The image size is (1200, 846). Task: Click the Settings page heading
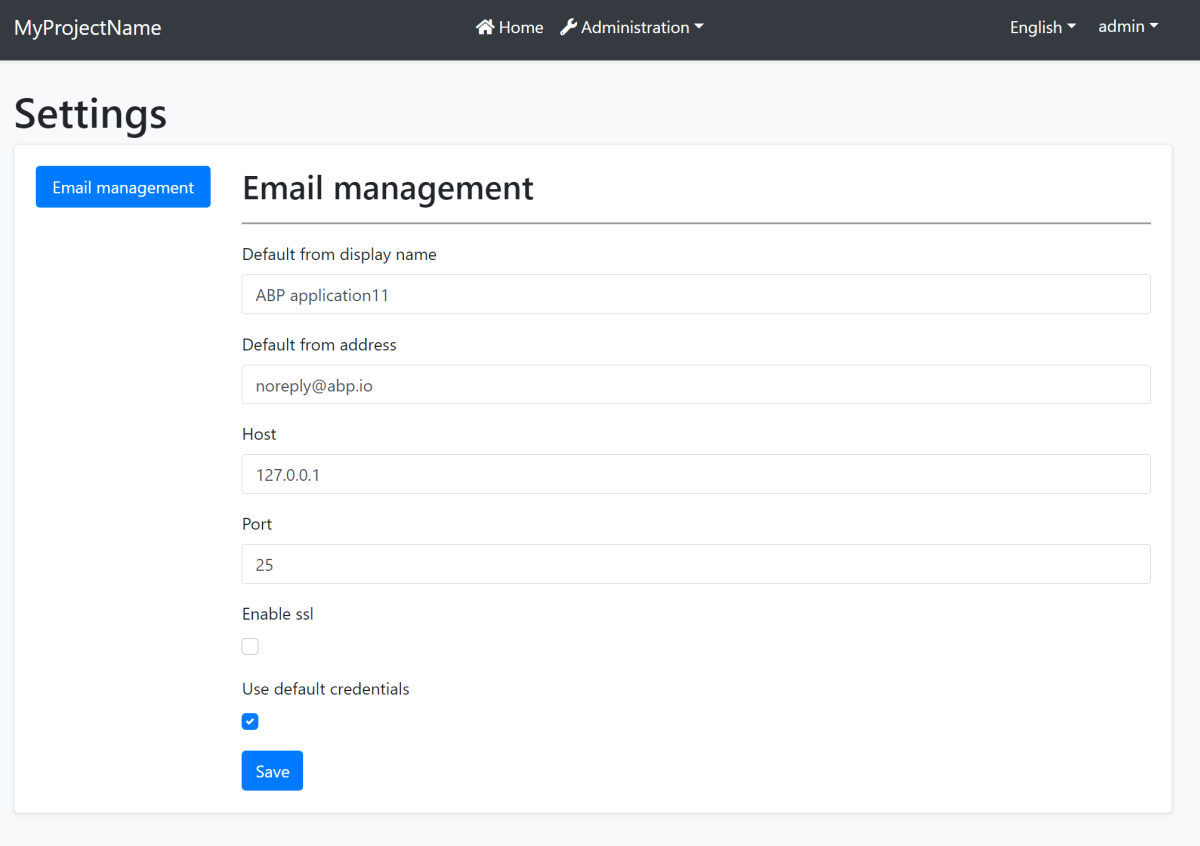(x=90, y=113)
